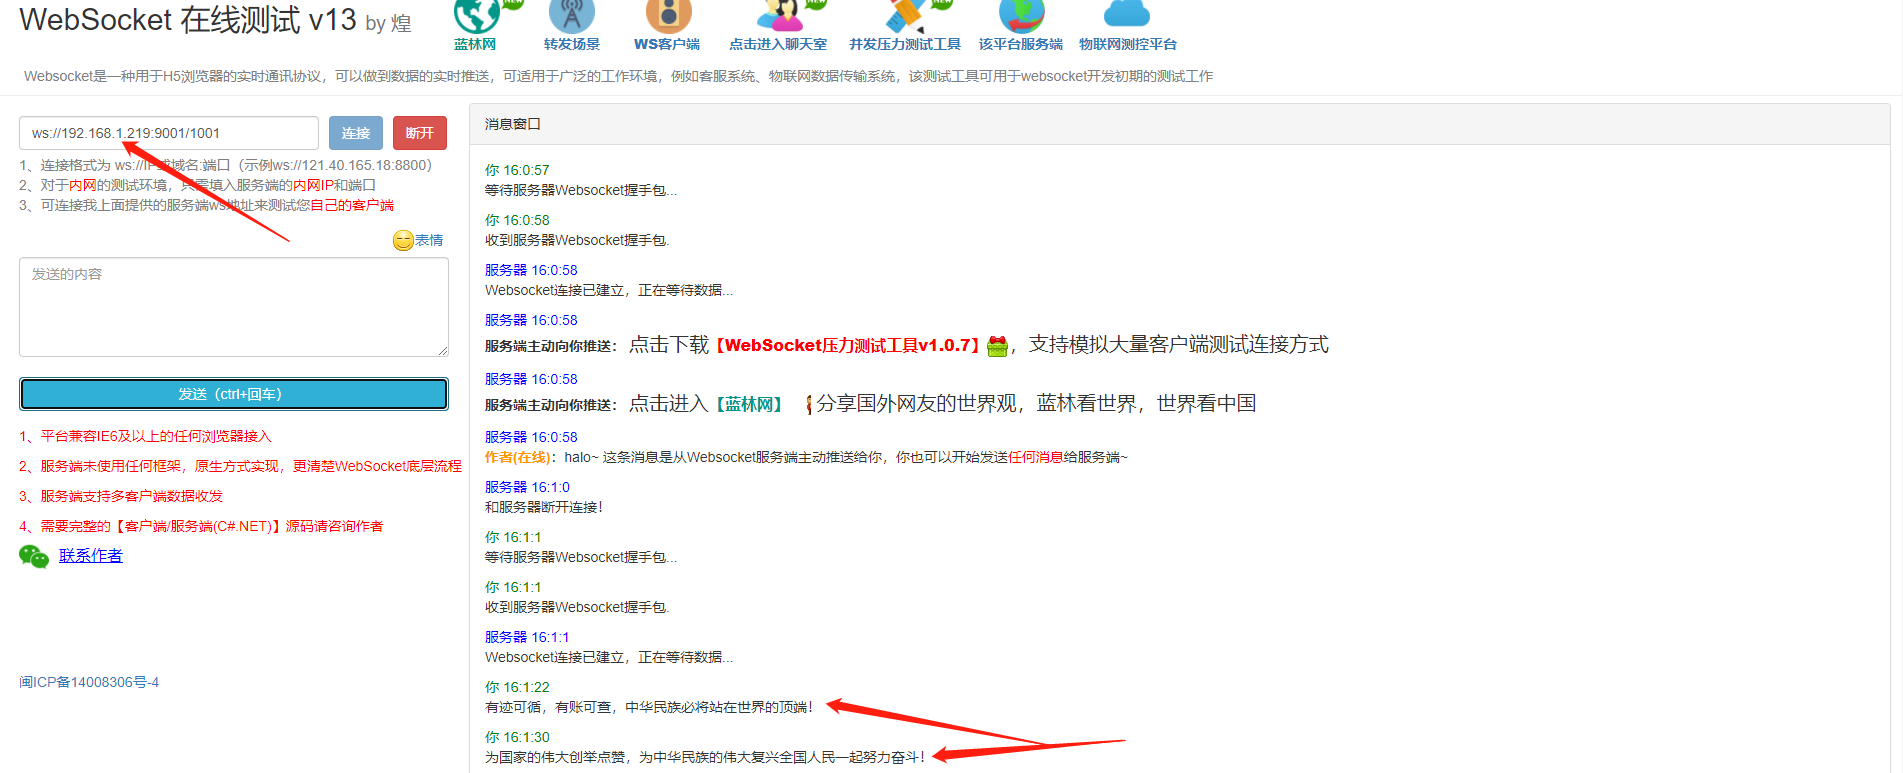This screenshot has height=773, width=1903.
Task: Click the 点击进入聊天室 navigation label
Action: (x=778, y=44)
